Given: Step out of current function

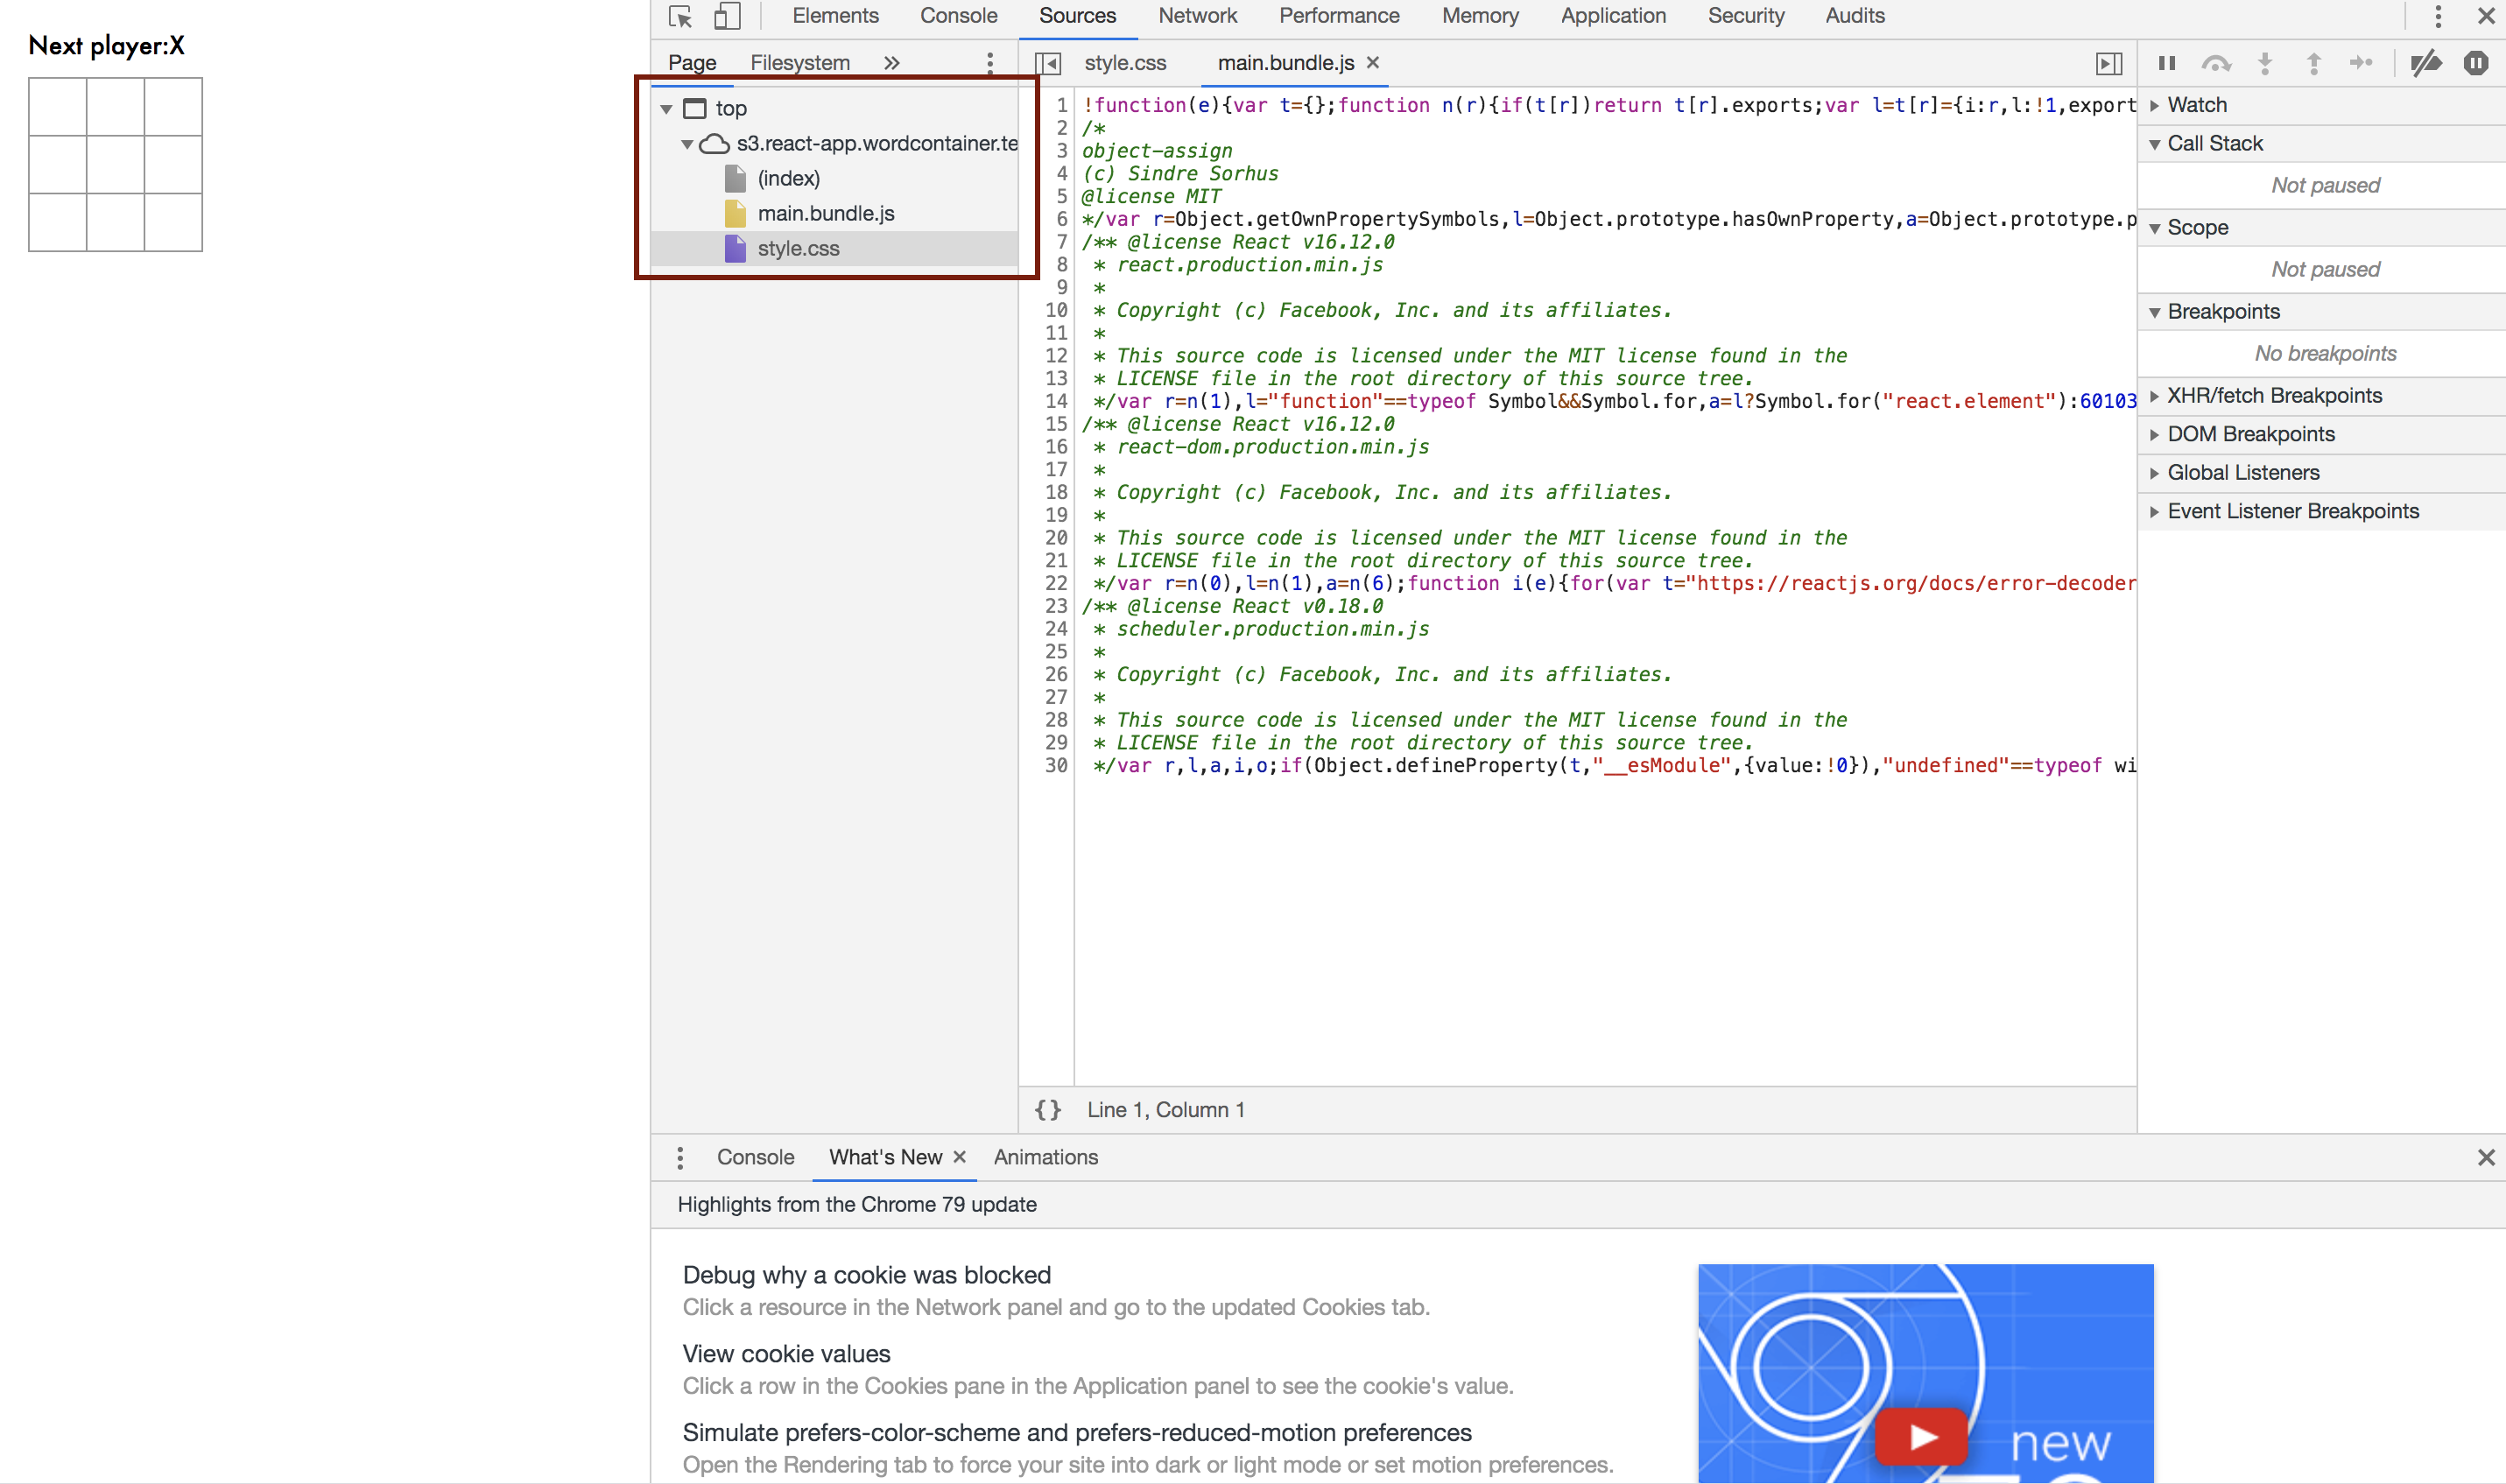Looking at the screenshot, I should click(2313, 64).
